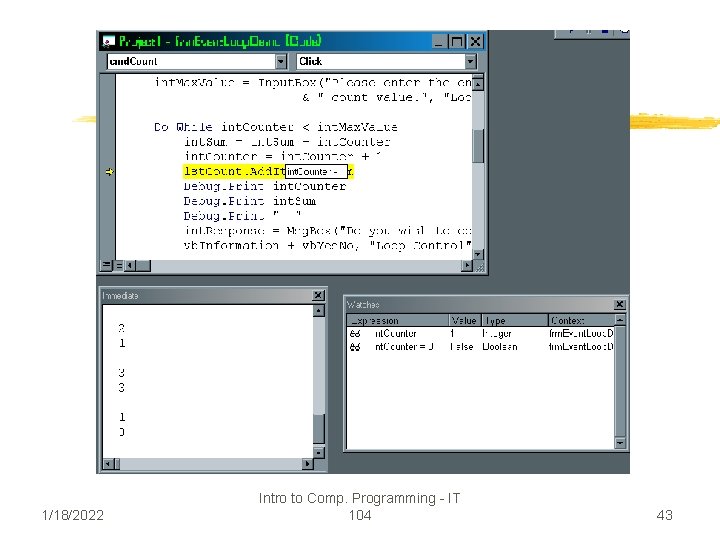Click the Type column header
The width and height of the screenshot is (720, 540).
(515, 320)
